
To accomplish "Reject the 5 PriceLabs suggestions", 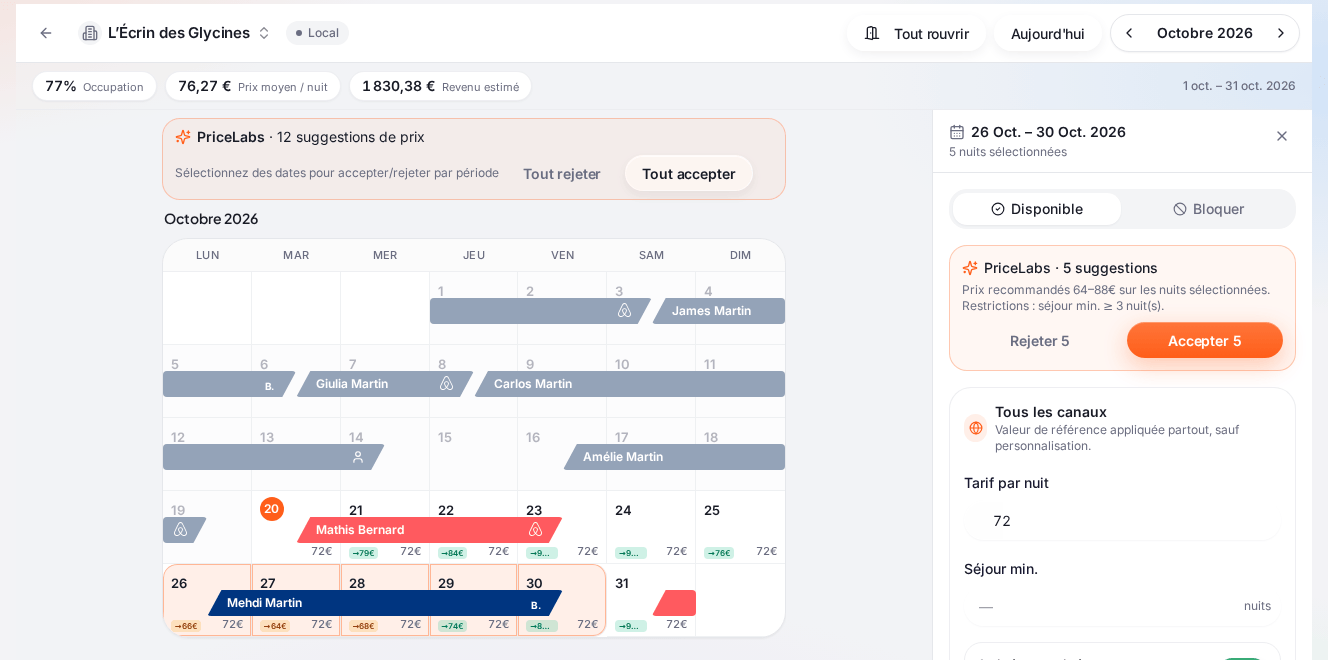I will click(x=1039, y=340).
